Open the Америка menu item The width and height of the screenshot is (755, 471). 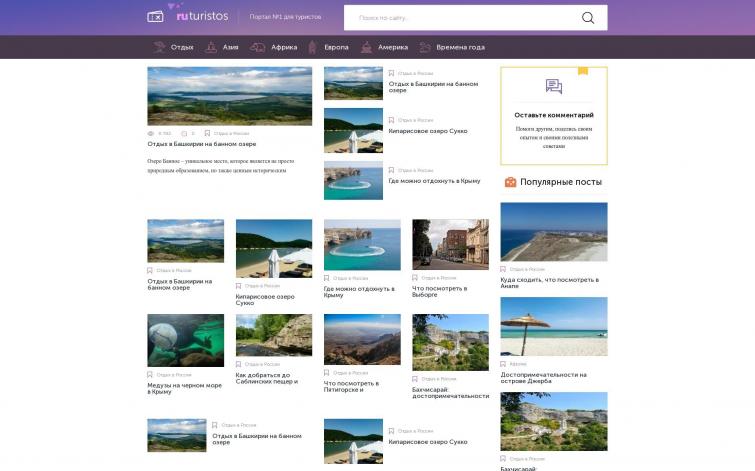(393, 47)
